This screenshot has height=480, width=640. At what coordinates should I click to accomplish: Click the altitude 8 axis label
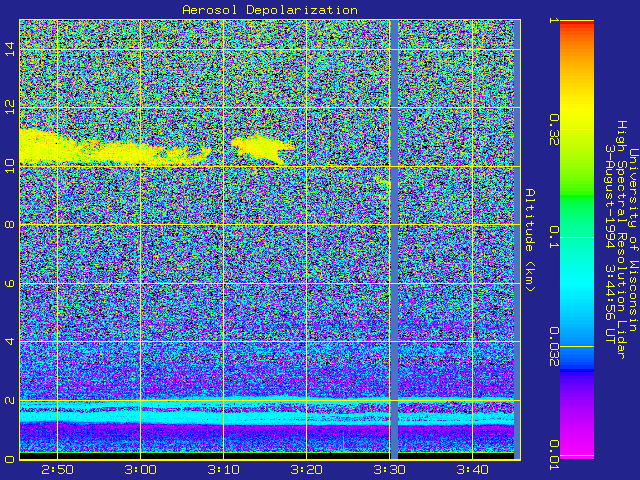tap(9, 224)
